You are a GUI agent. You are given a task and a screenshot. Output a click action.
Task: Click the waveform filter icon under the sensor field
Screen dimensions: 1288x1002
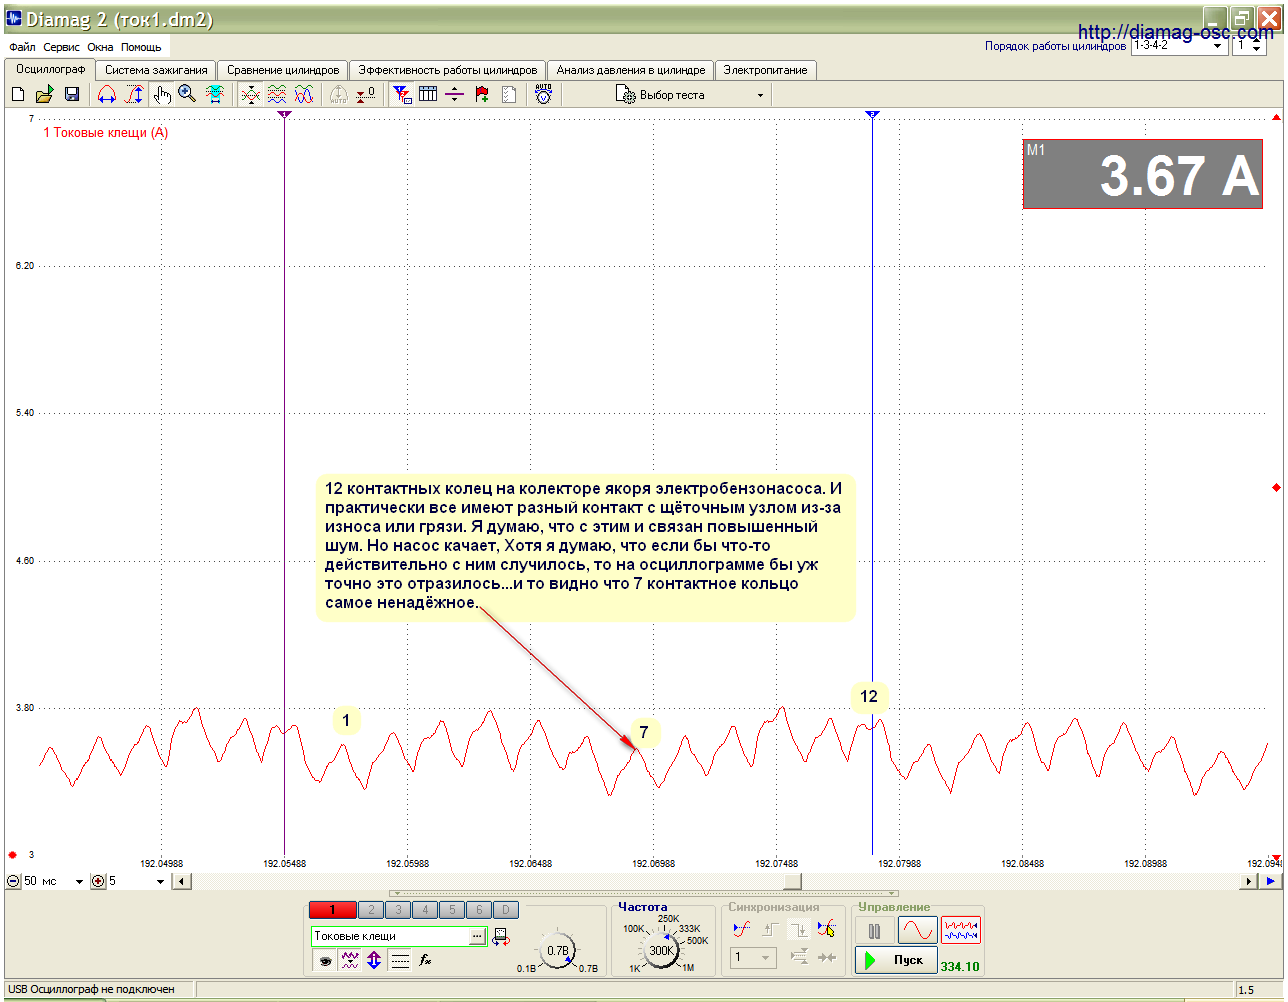tap(350, 960)
